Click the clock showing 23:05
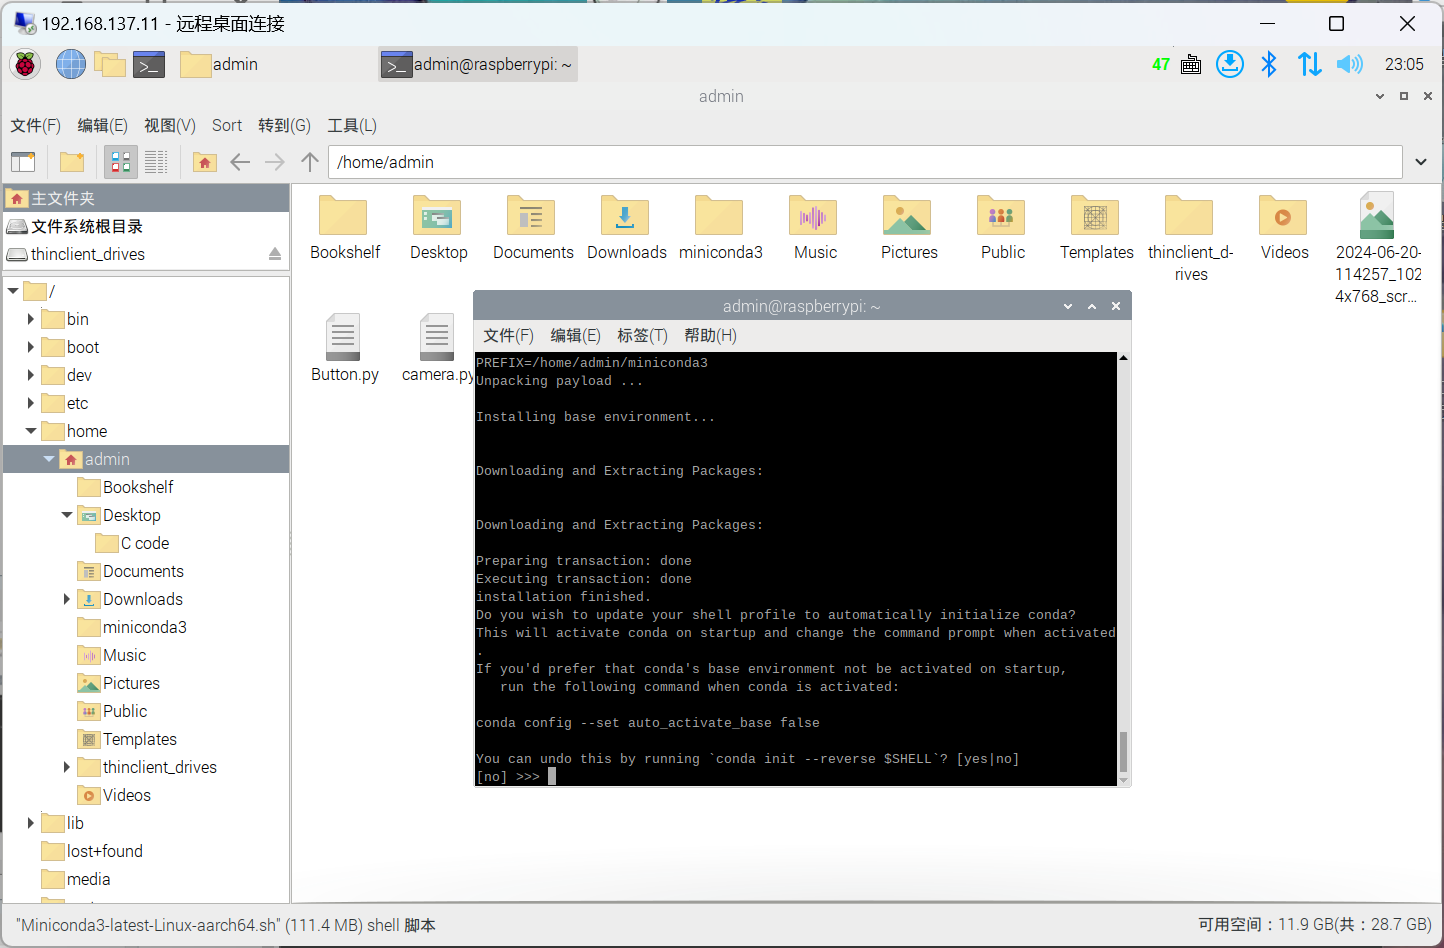1444x948 pixels. (x=1404, y=64)
